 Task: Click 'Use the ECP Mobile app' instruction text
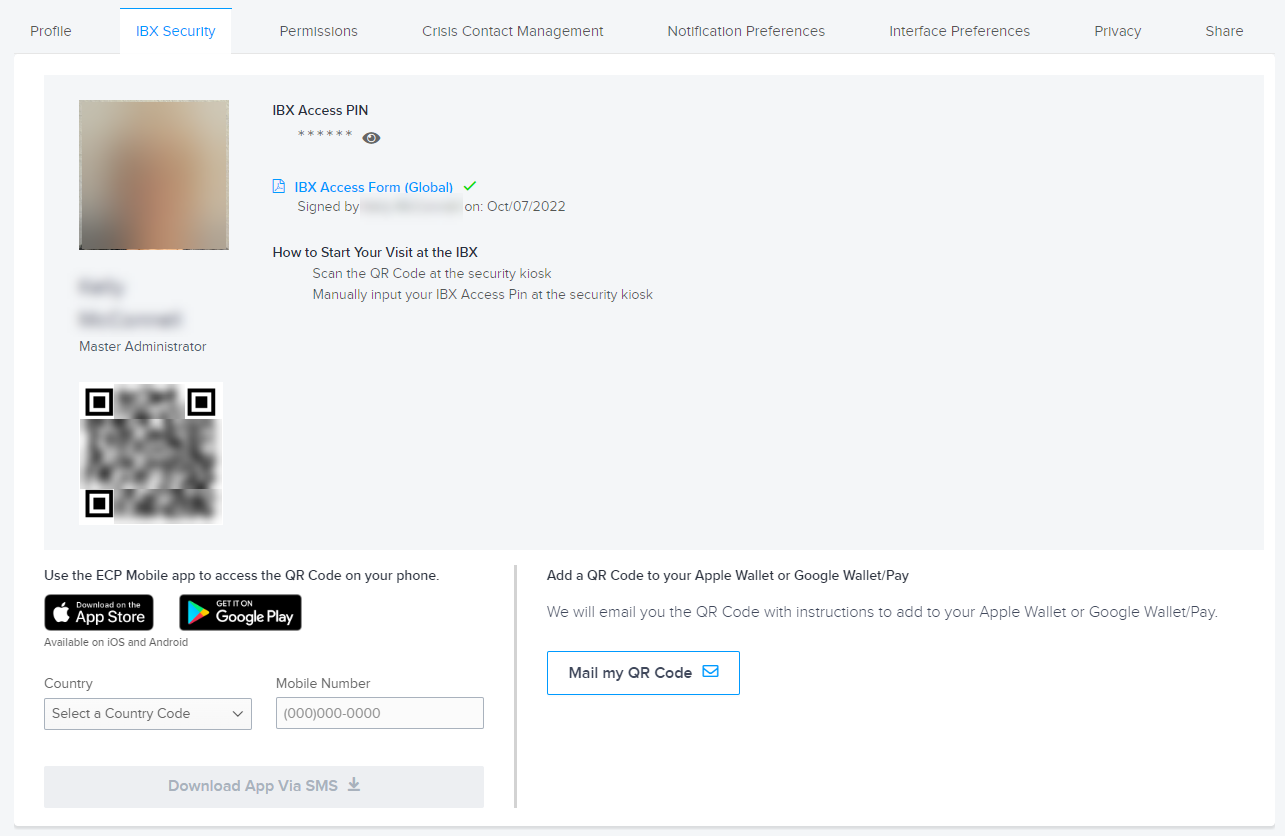[242, 575]
